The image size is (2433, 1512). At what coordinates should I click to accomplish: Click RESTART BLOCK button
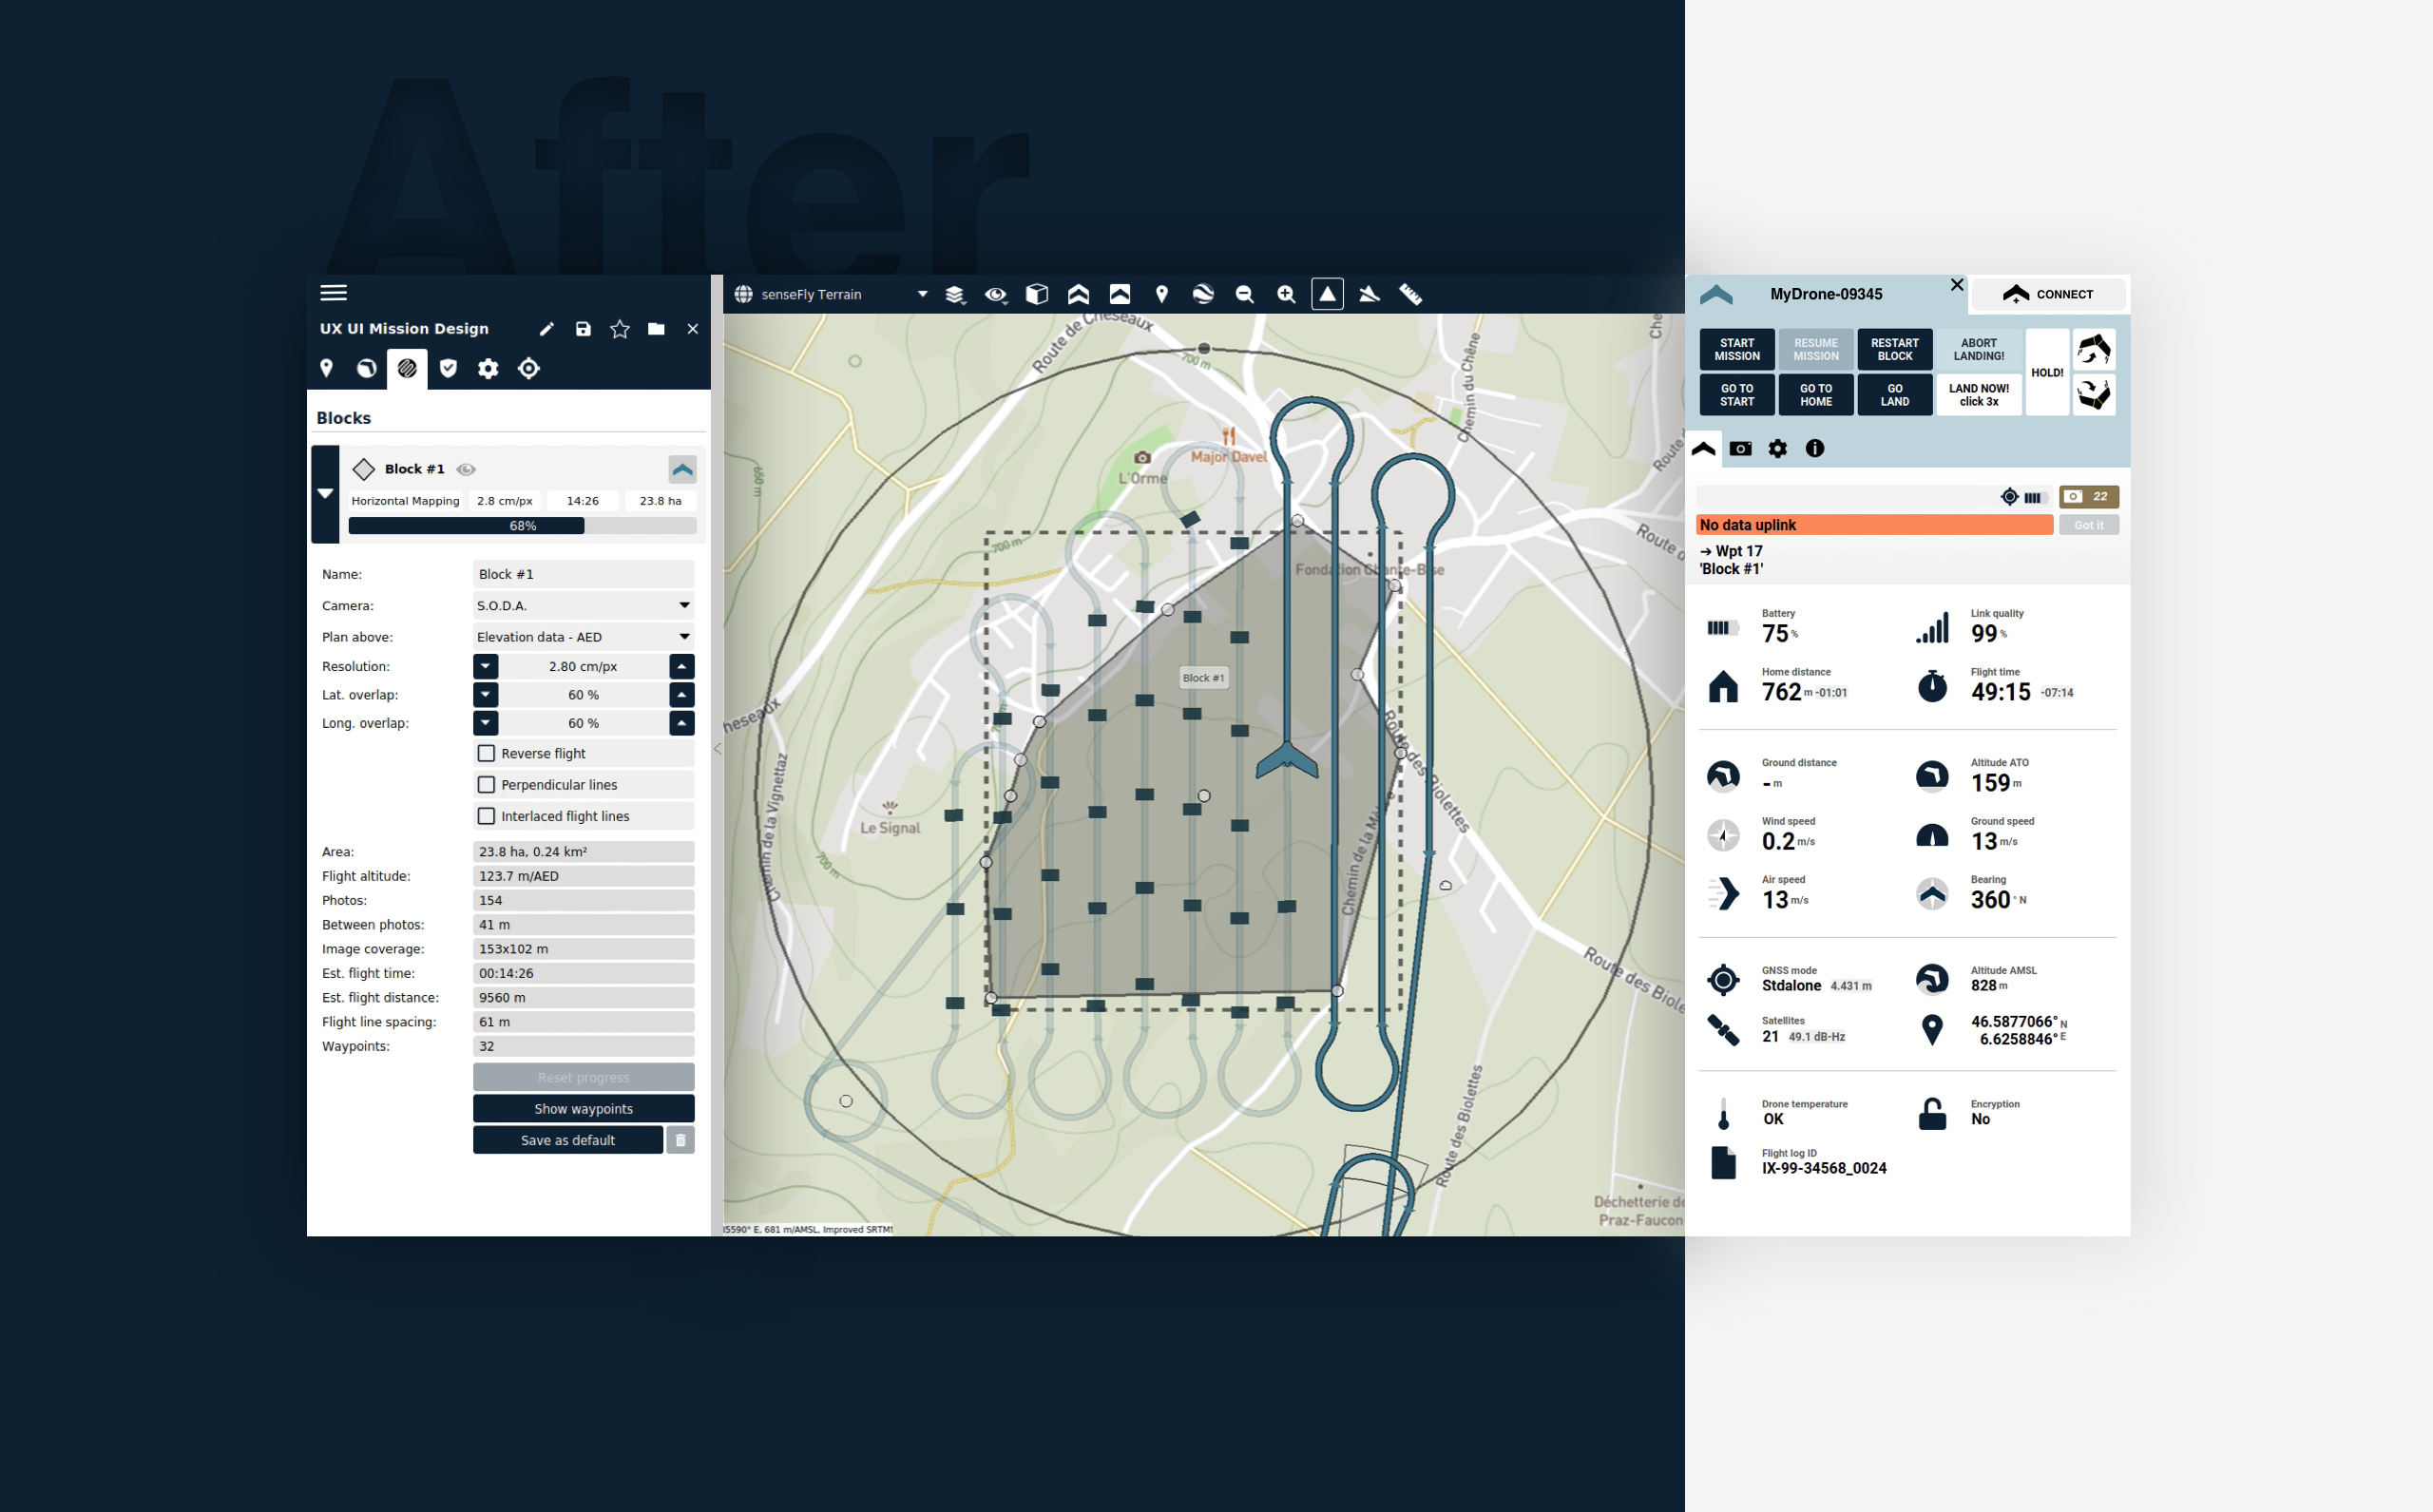1895,350
